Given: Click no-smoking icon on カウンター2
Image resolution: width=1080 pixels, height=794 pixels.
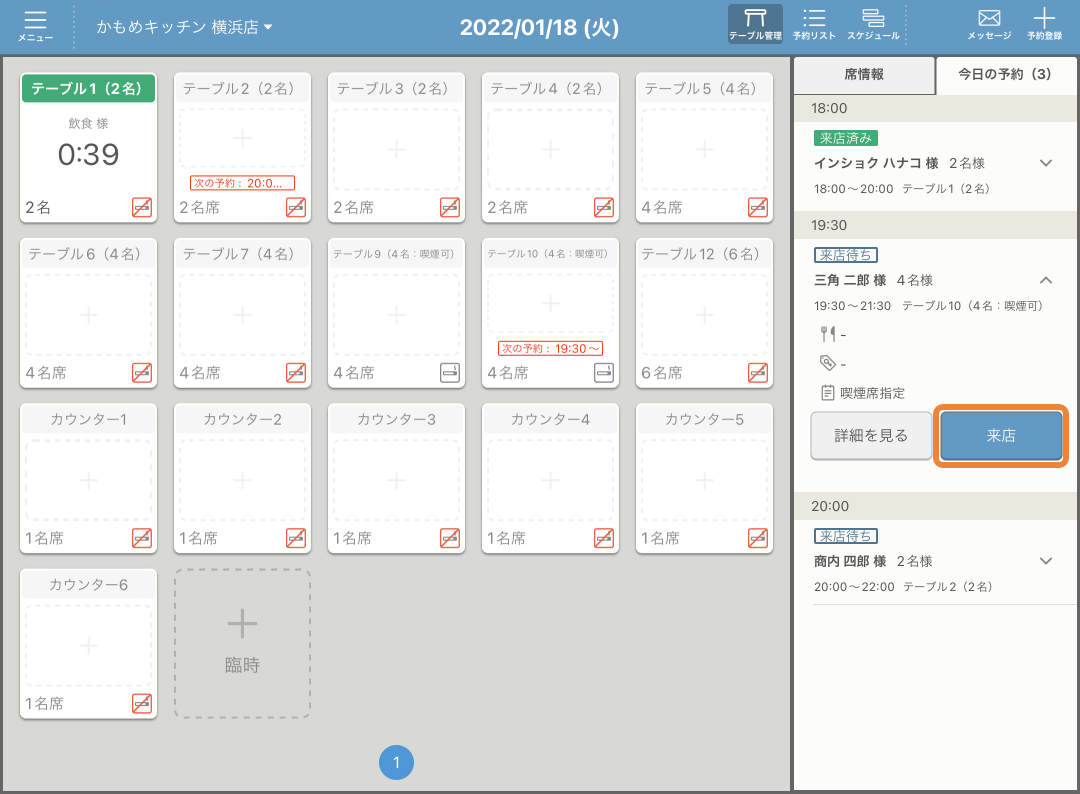Looking at the screenshot, I should click(x=295, y=538).
